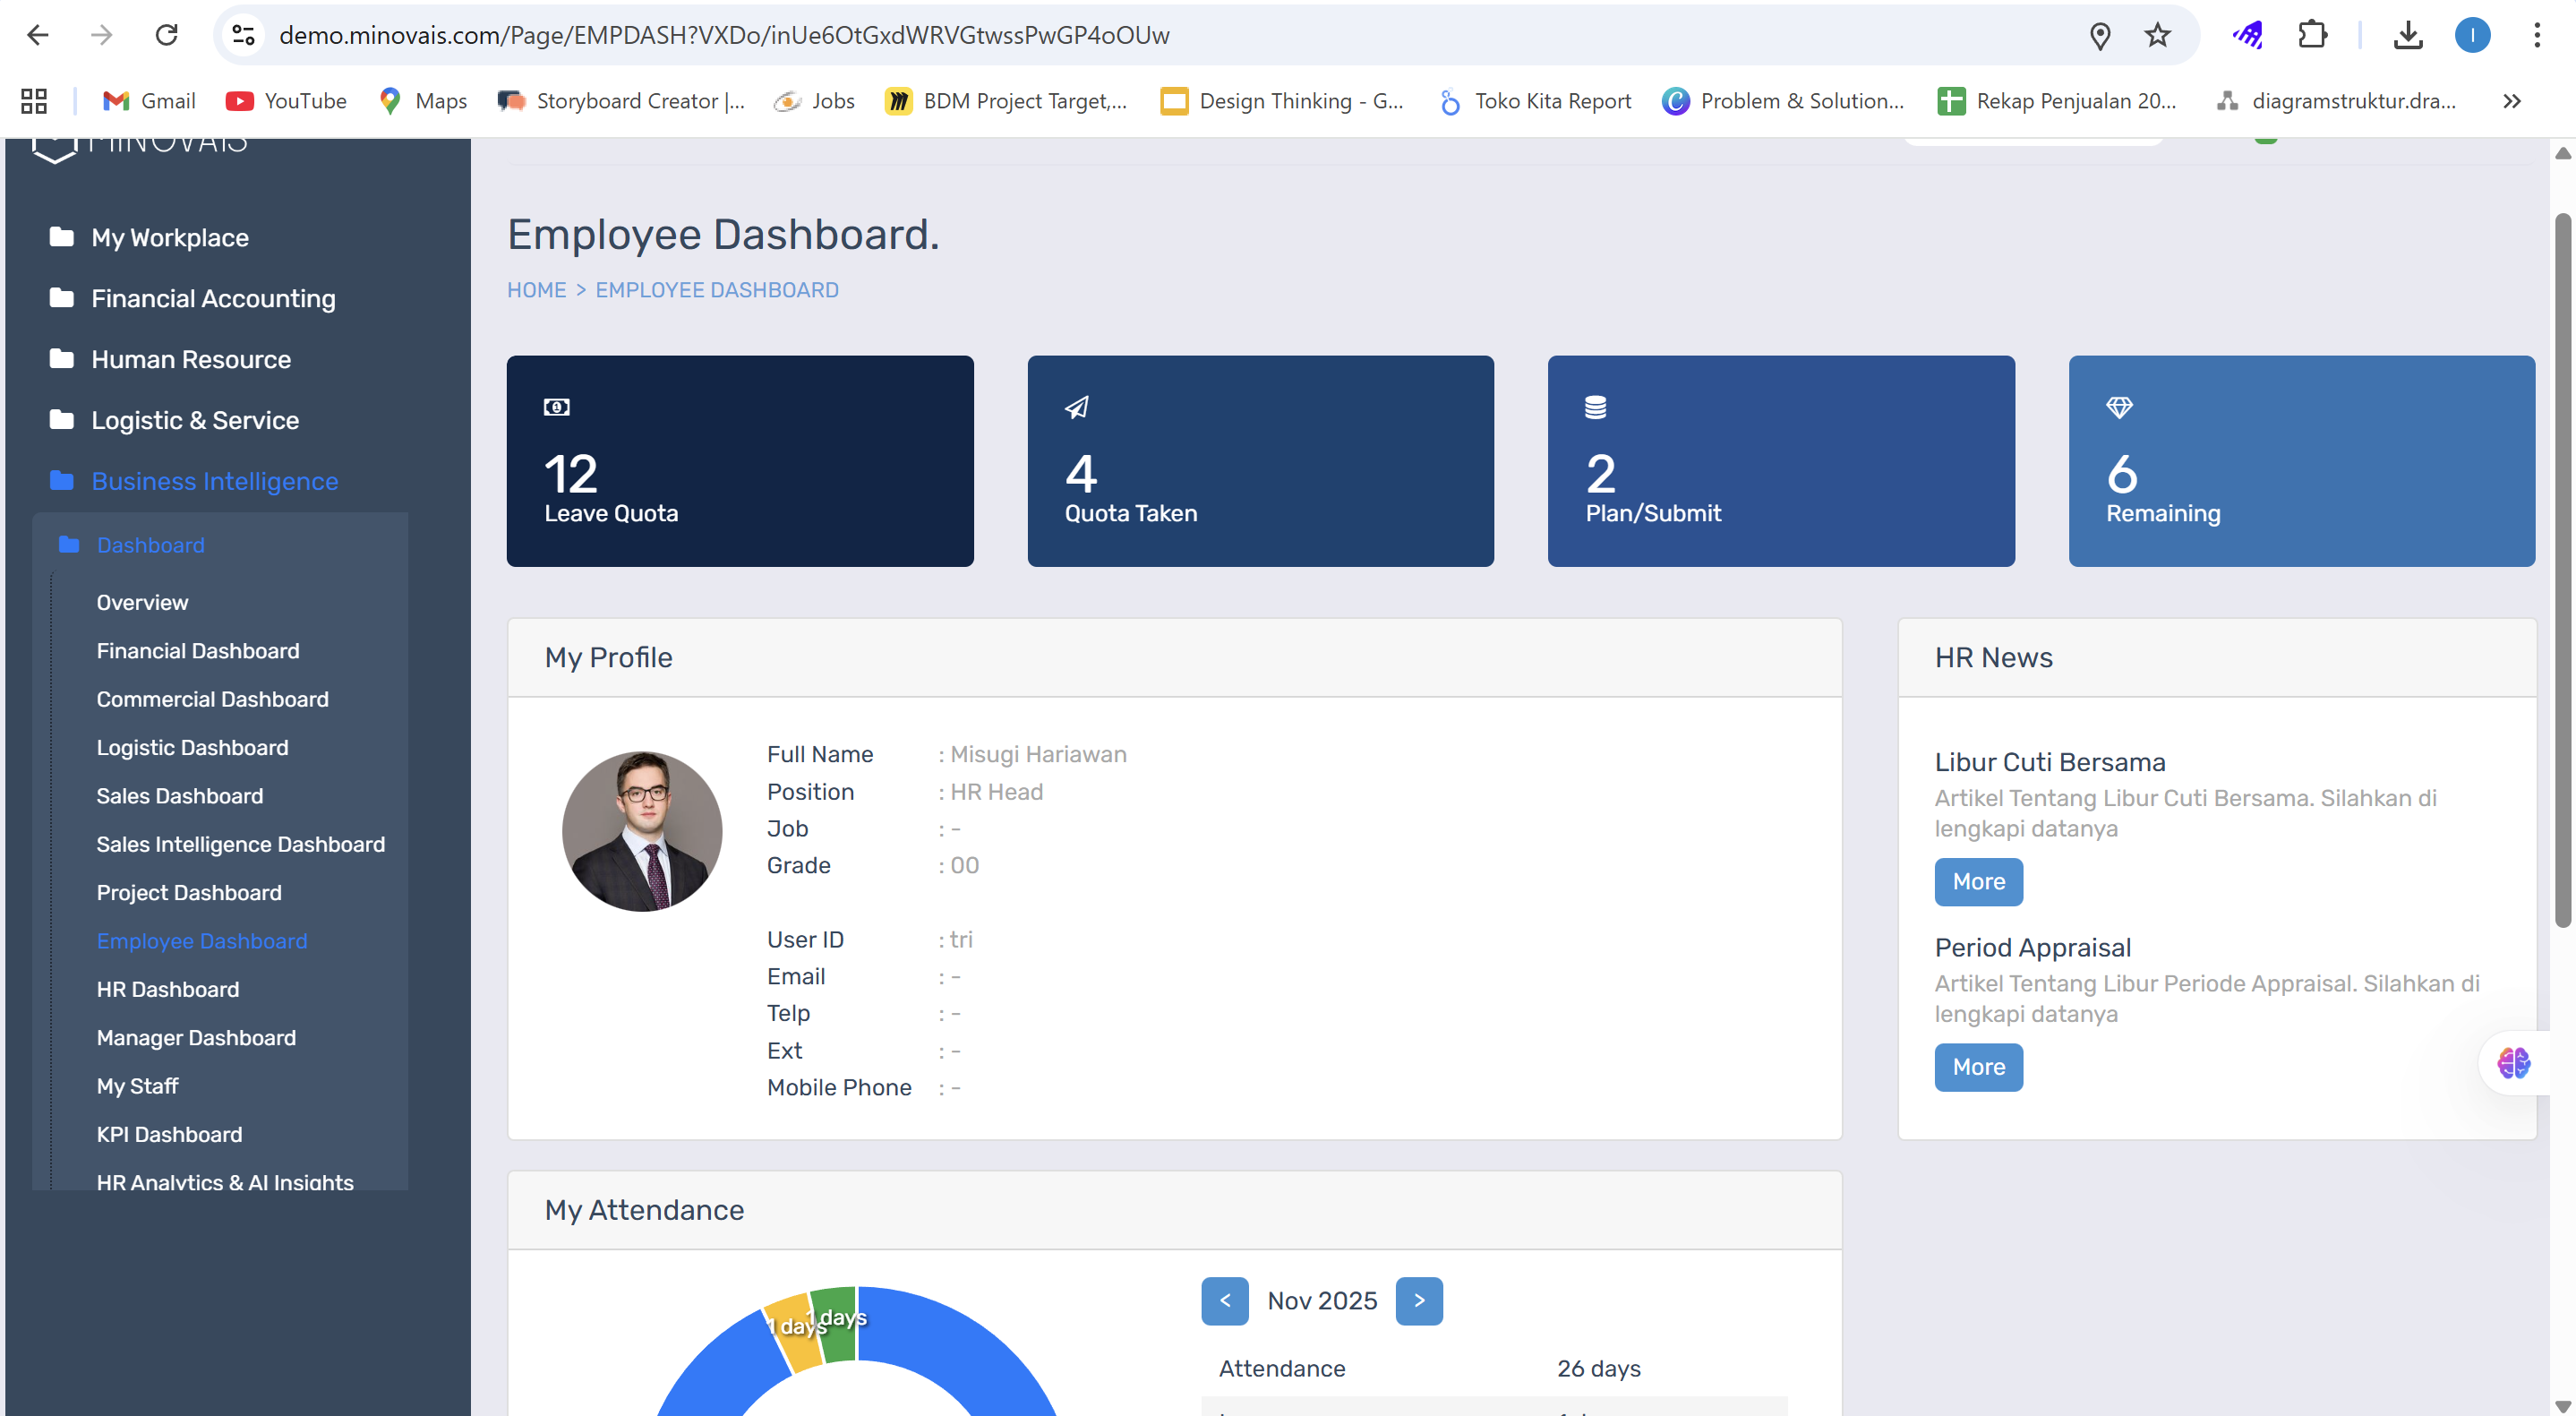
Task: Open Chrome downloads icon
Action: [x=2408, y=36]
